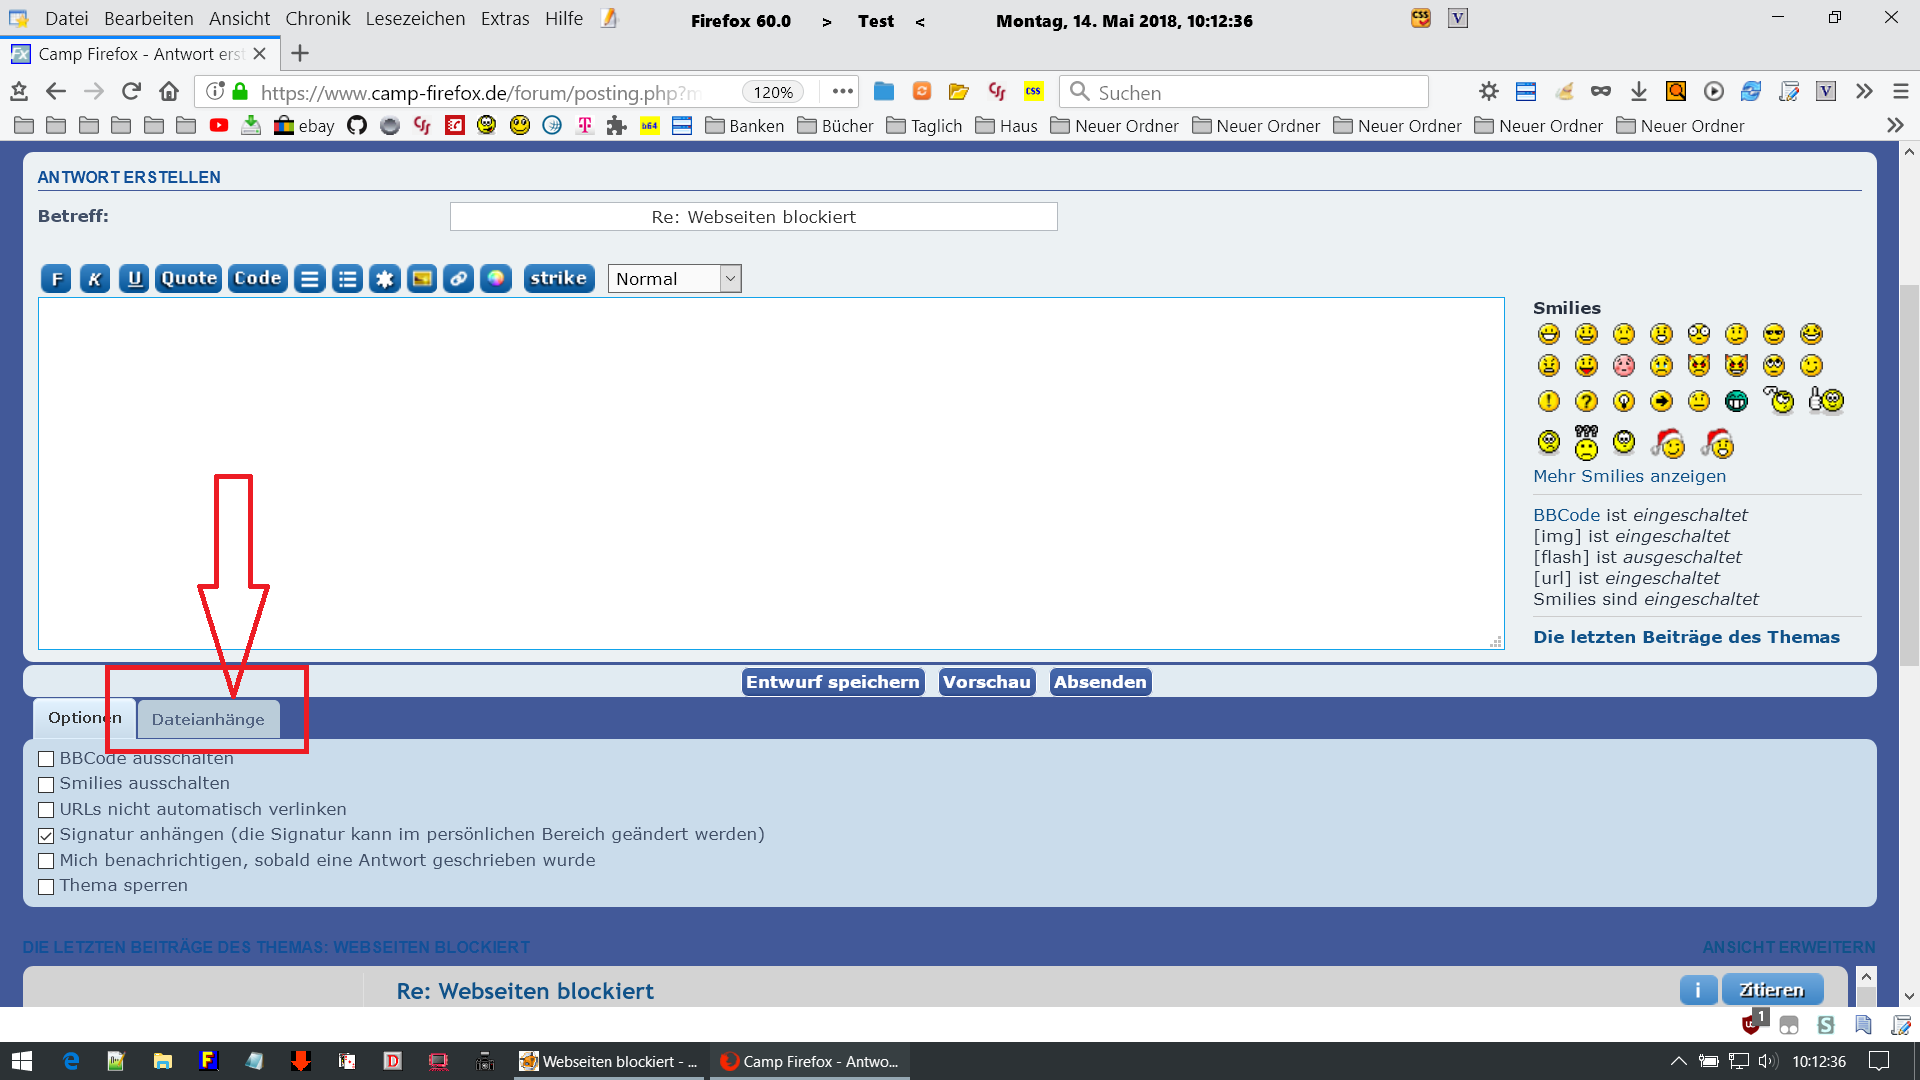Click the italic (K) formatting button

click(x=95, y=279)
